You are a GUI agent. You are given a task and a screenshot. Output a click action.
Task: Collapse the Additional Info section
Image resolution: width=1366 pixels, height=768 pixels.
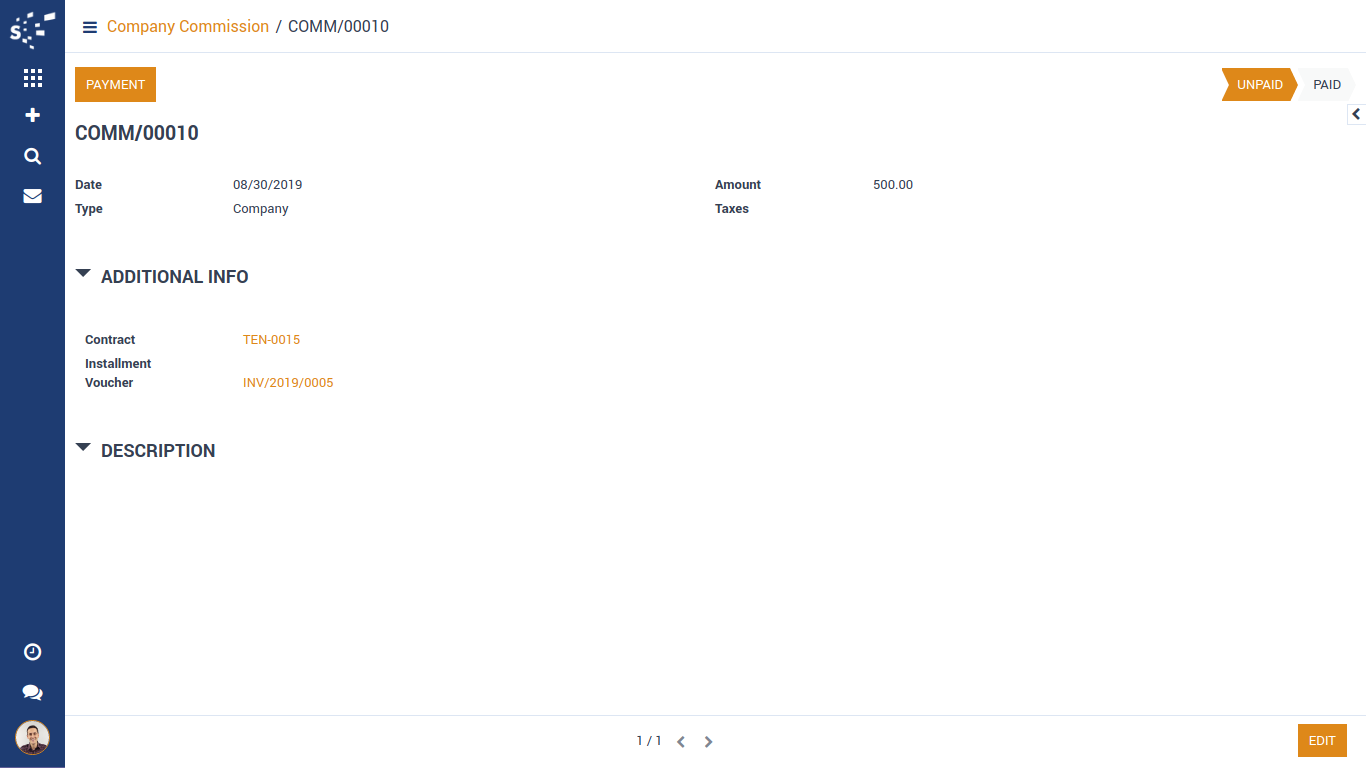(83, 274)
